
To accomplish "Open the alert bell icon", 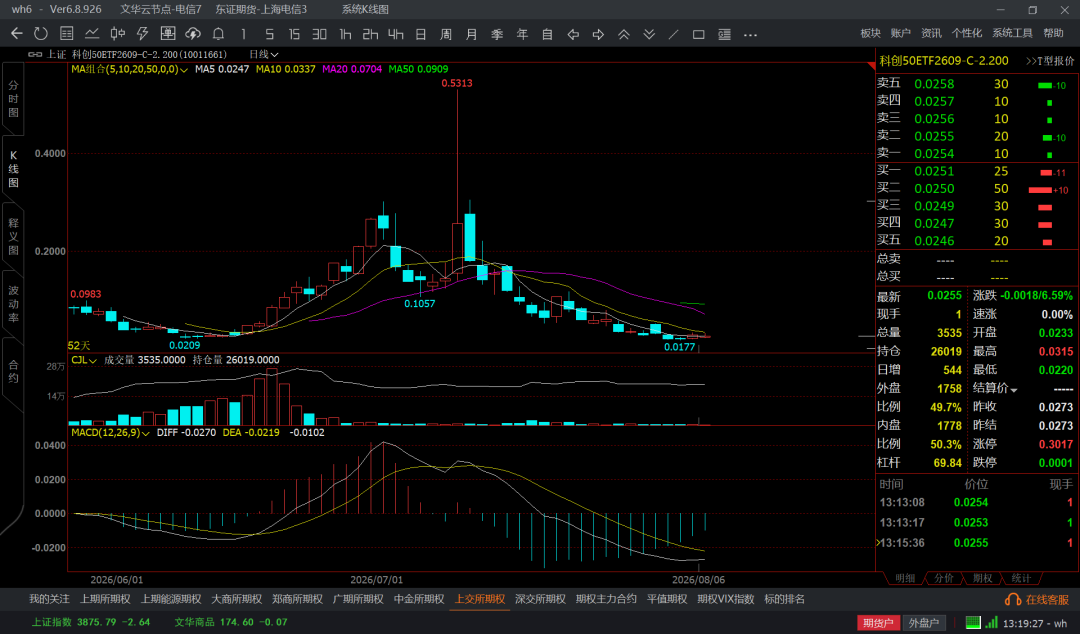I will point(218,34).
